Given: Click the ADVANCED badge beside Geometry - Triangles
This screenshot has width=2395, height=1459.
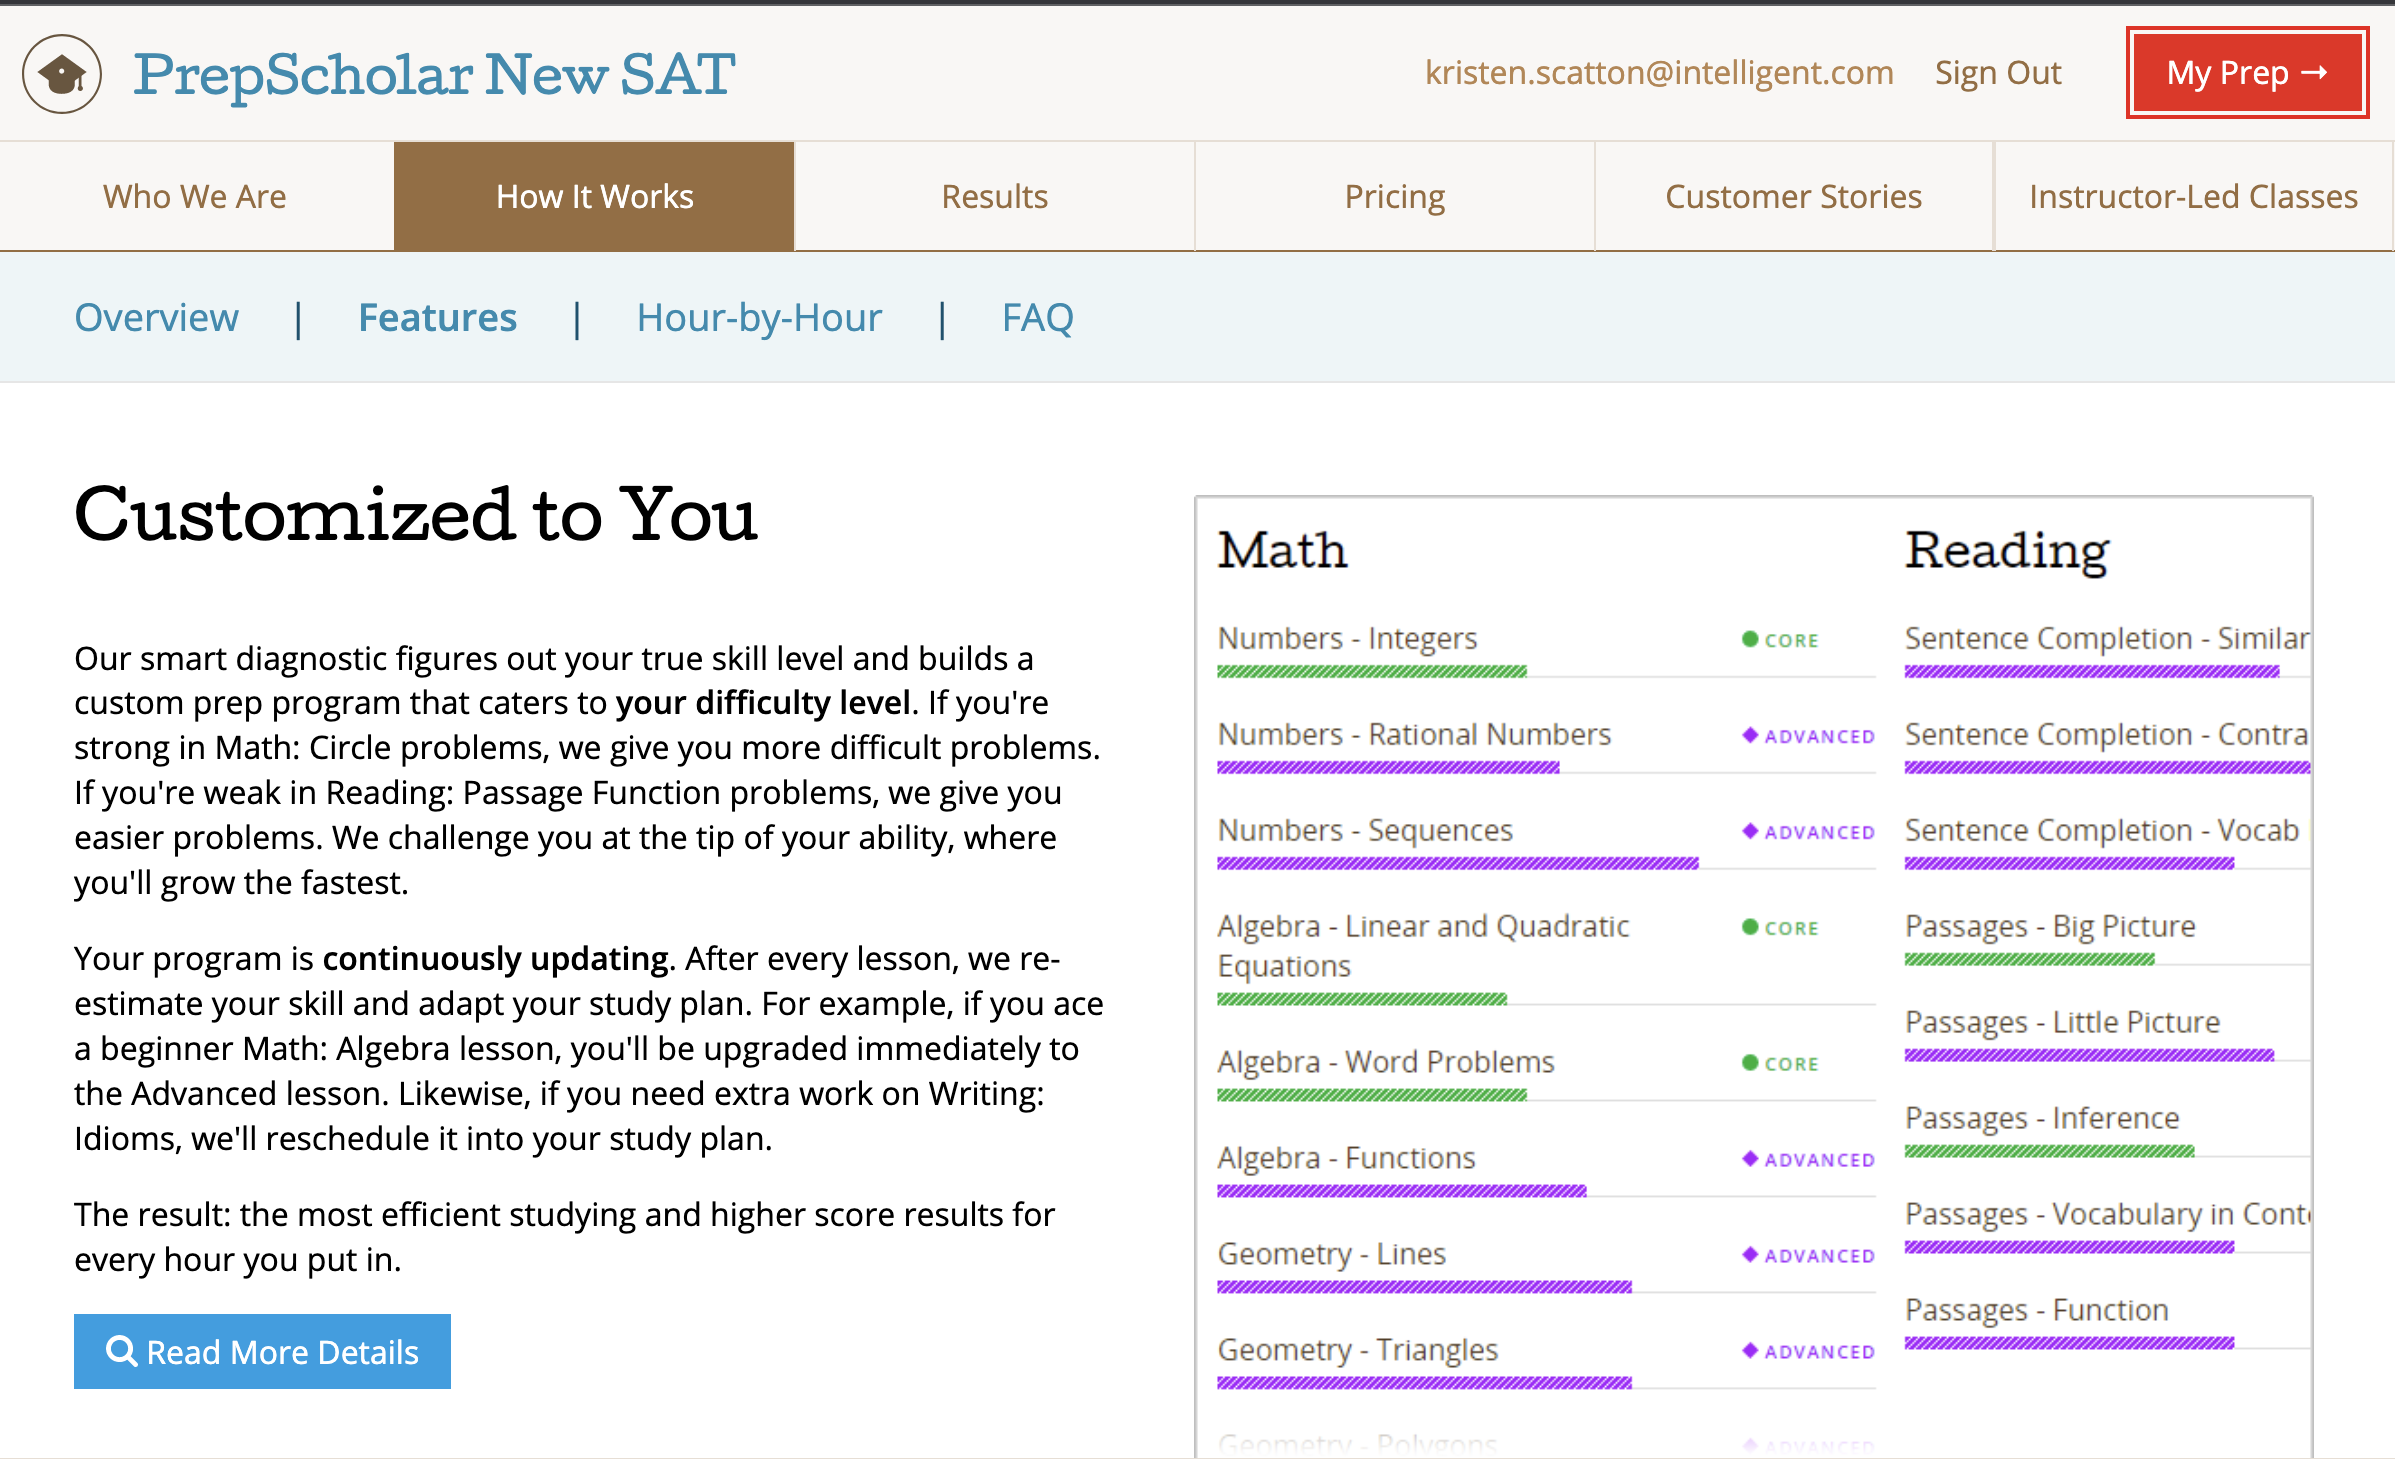Looking at the screenshot, I should pos(1808,1352).
